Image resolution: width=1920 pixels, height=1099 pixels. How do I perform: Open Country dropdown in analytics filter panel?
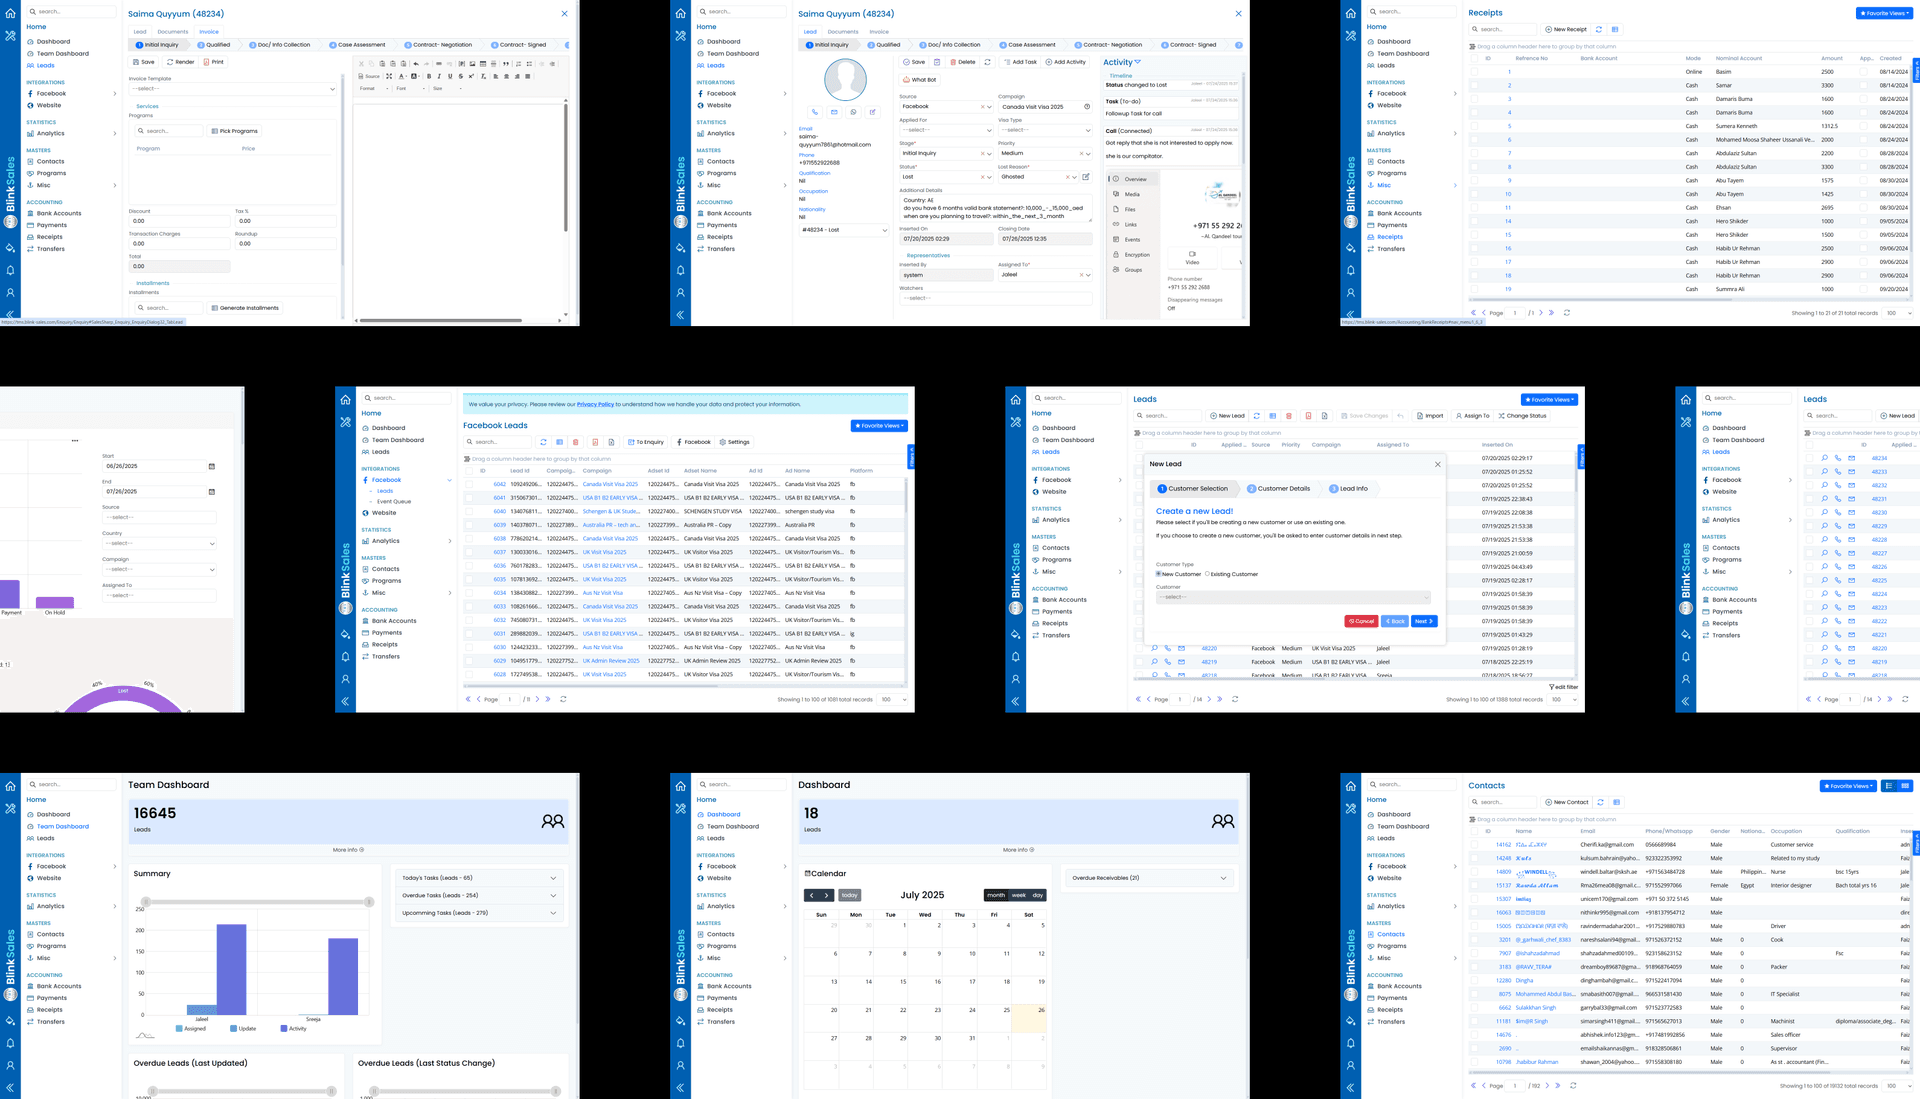[159, 543]
